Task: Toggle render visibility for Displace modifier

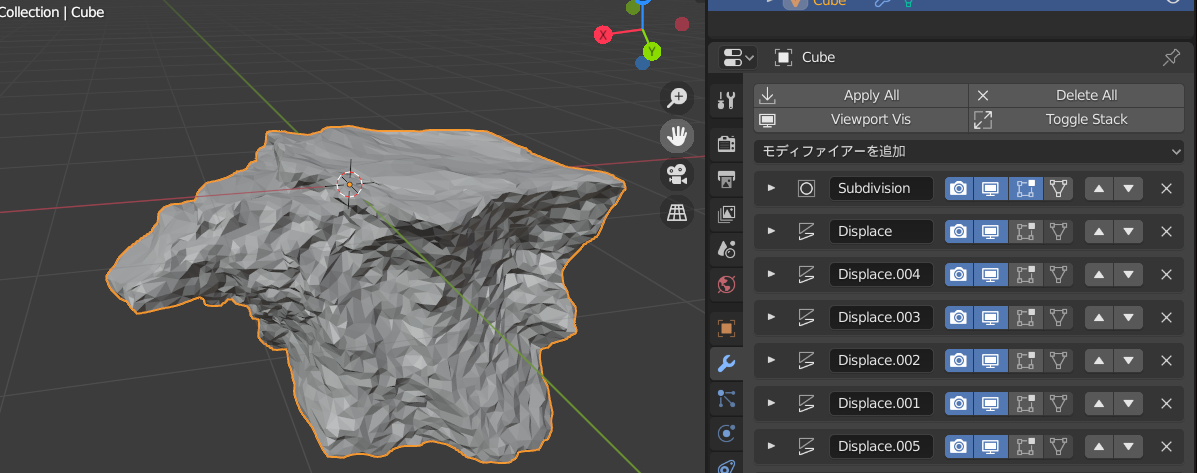Action: [960, 231]
